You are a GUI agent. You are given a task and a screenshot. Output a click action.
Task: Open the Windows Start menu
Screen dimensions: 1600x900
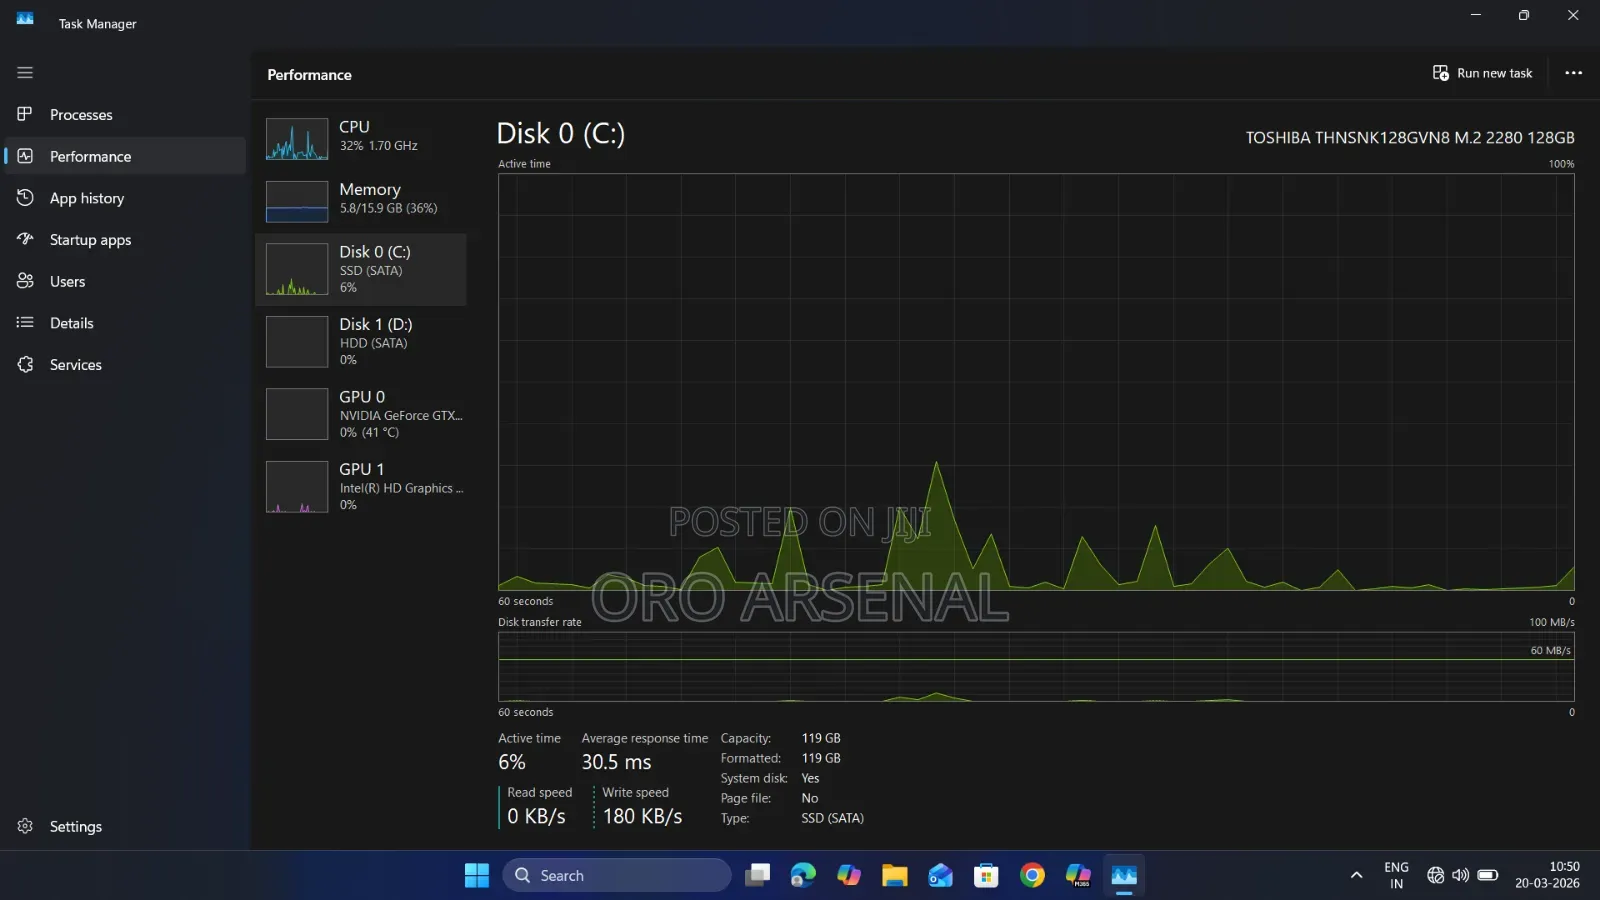click(x=477, y=875)
